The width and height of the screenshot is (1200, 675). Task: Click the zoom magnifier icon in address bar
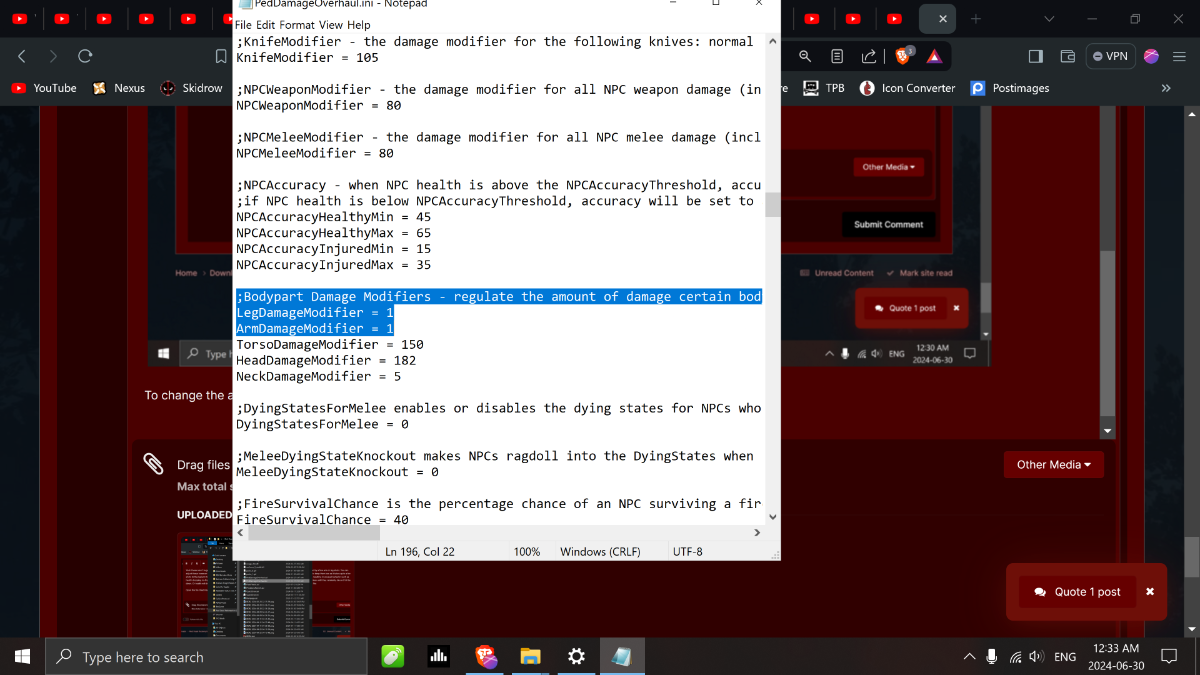point(805,56)
